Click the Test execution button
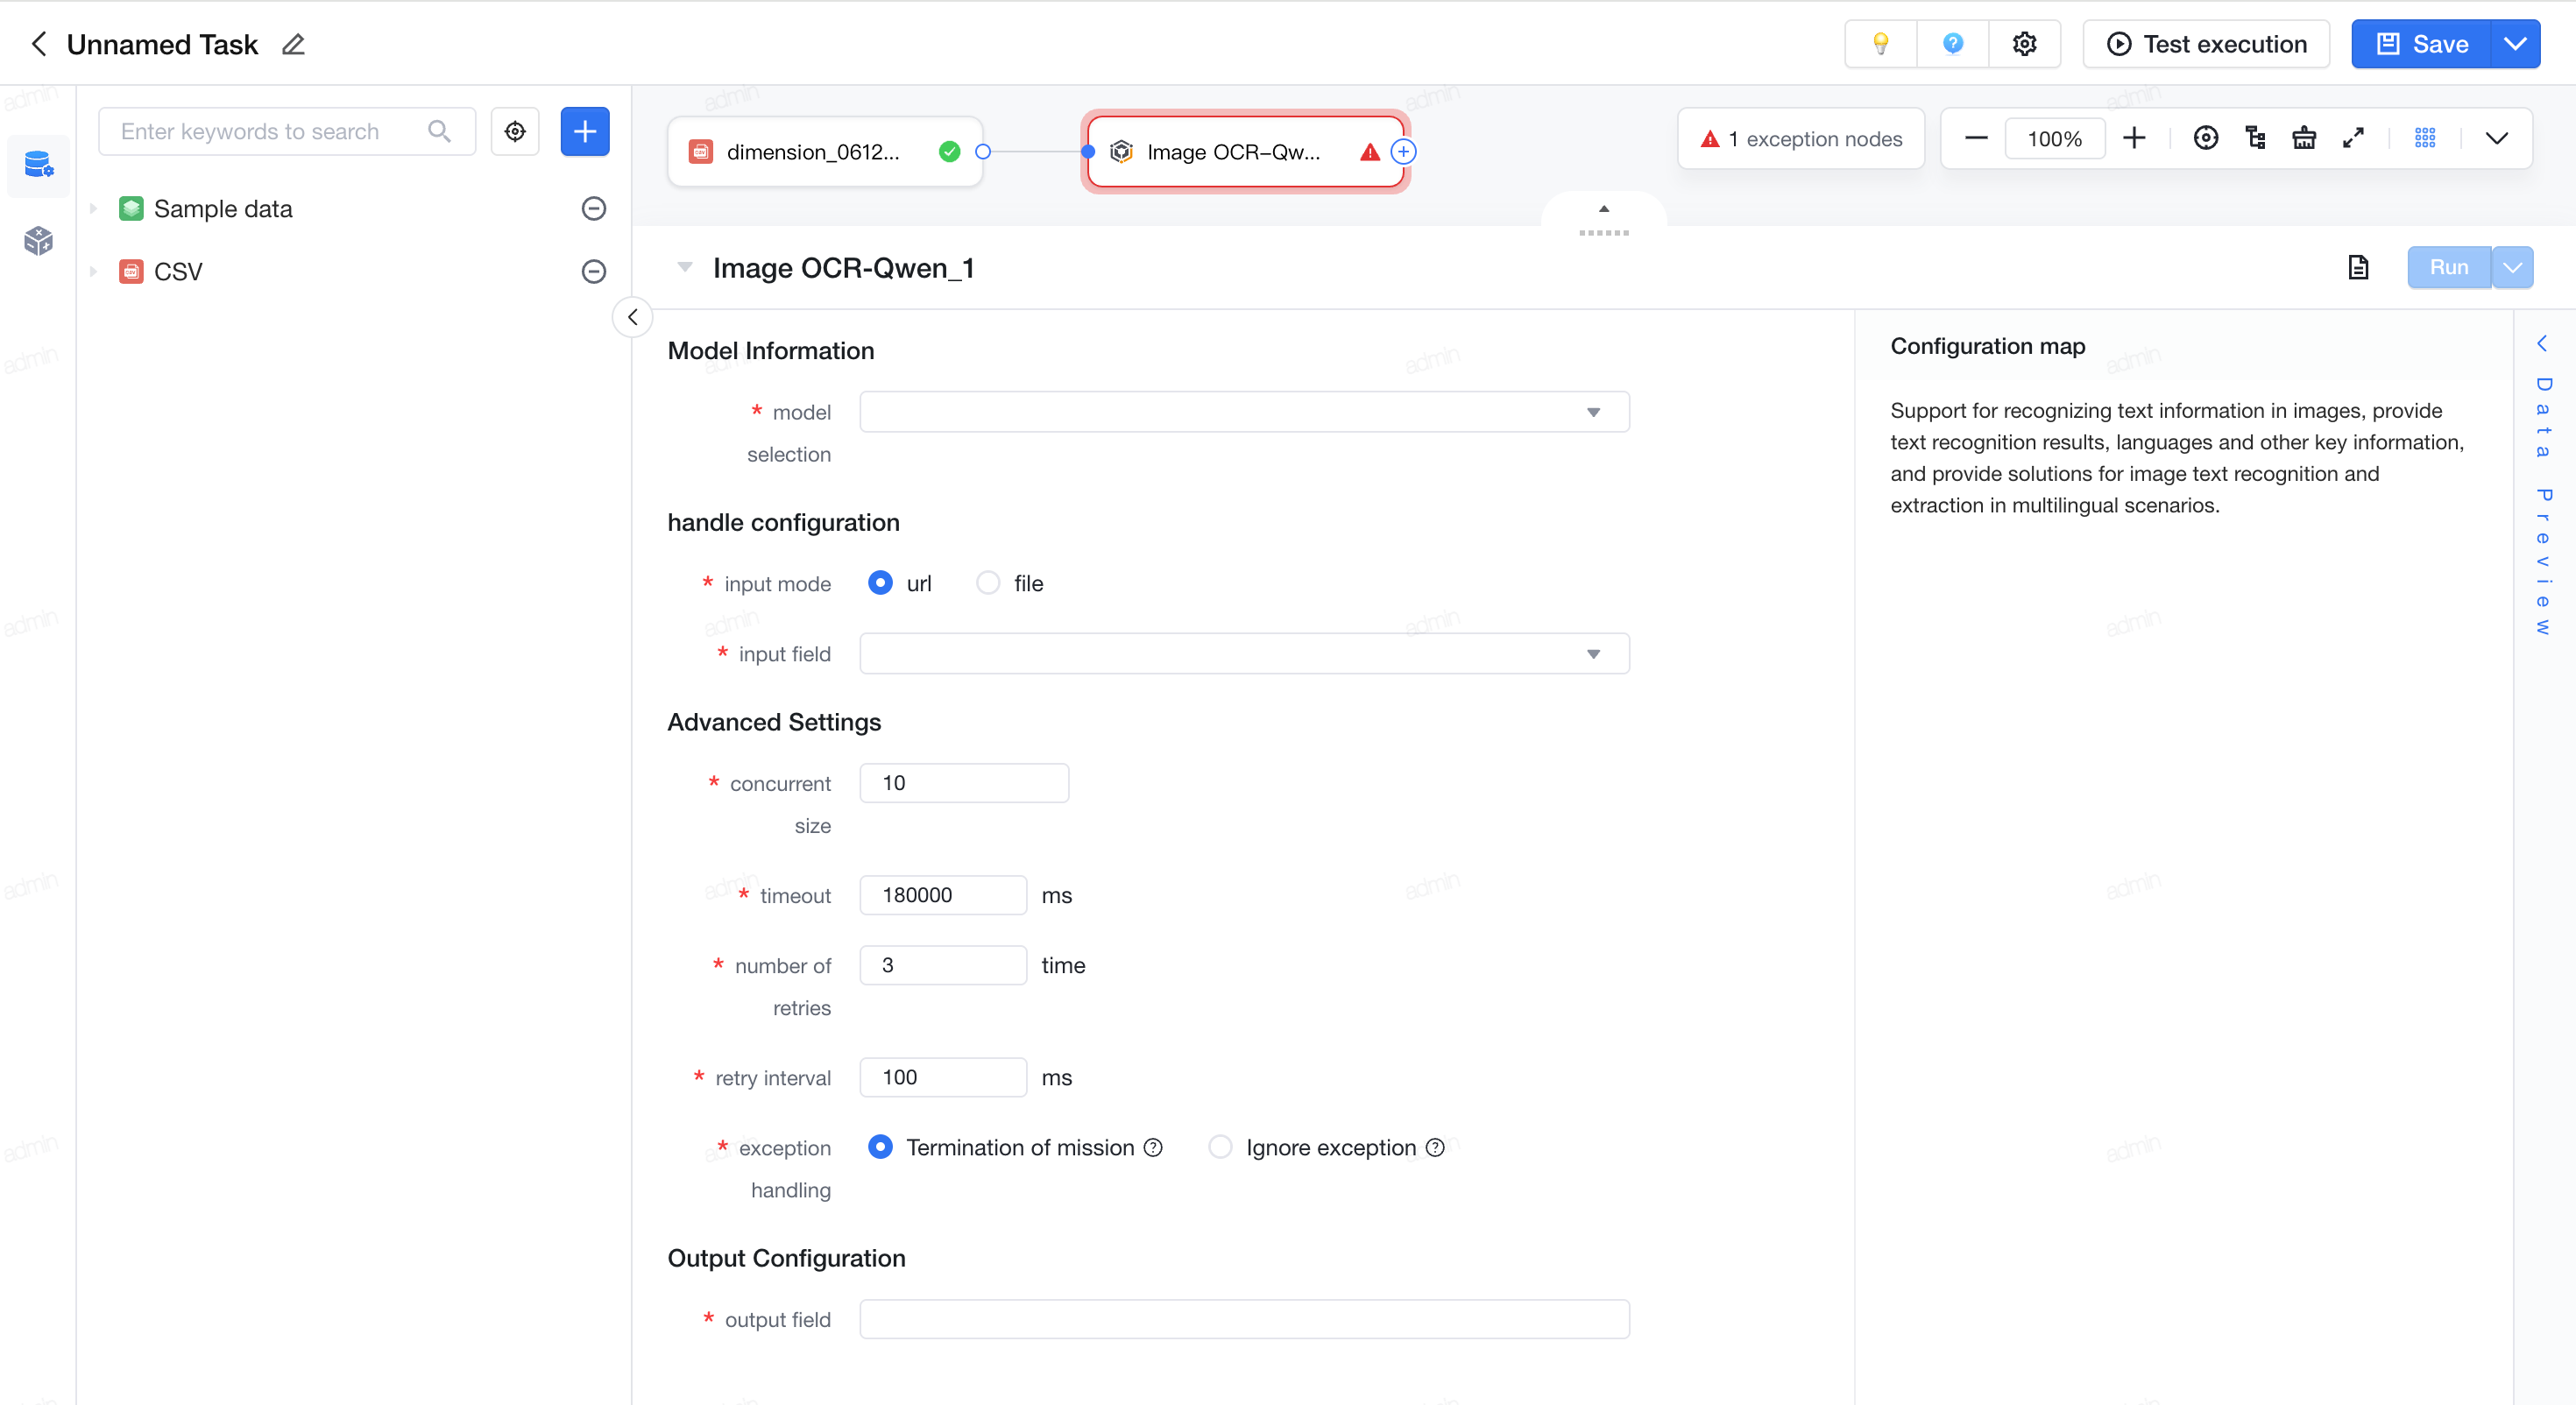2576x1405 pixels. pos(2206,44)
